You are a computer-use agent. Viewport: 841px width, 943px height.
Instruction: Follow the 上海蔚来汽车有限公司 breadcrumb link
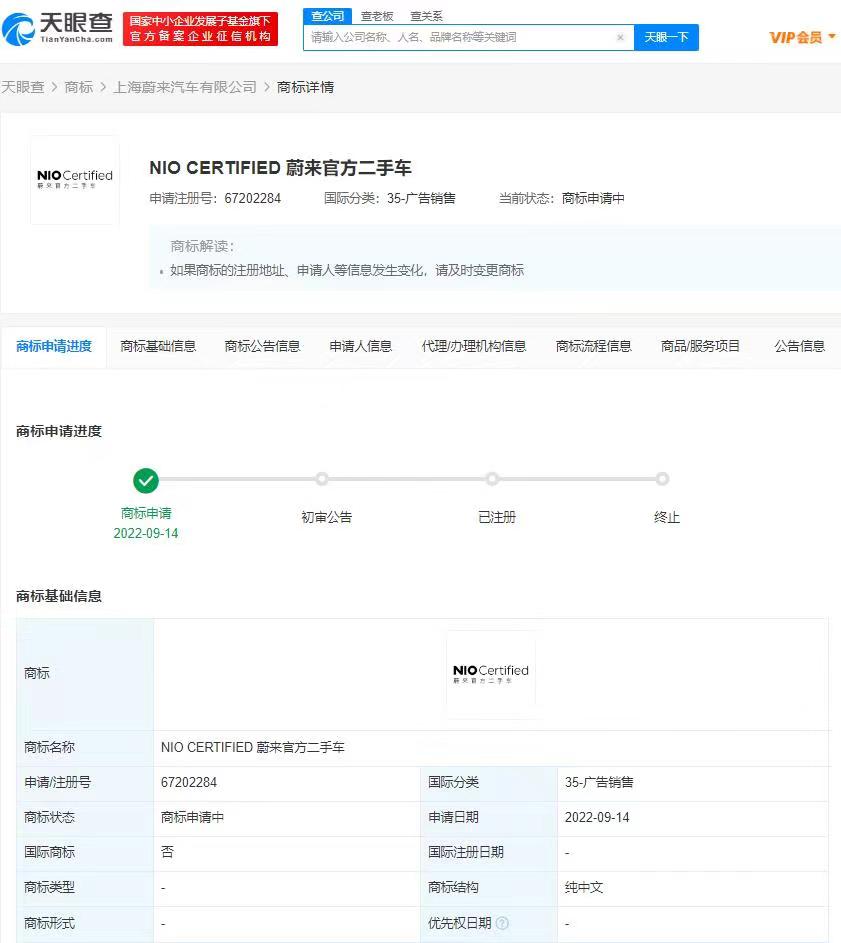[x=185, y=88]
